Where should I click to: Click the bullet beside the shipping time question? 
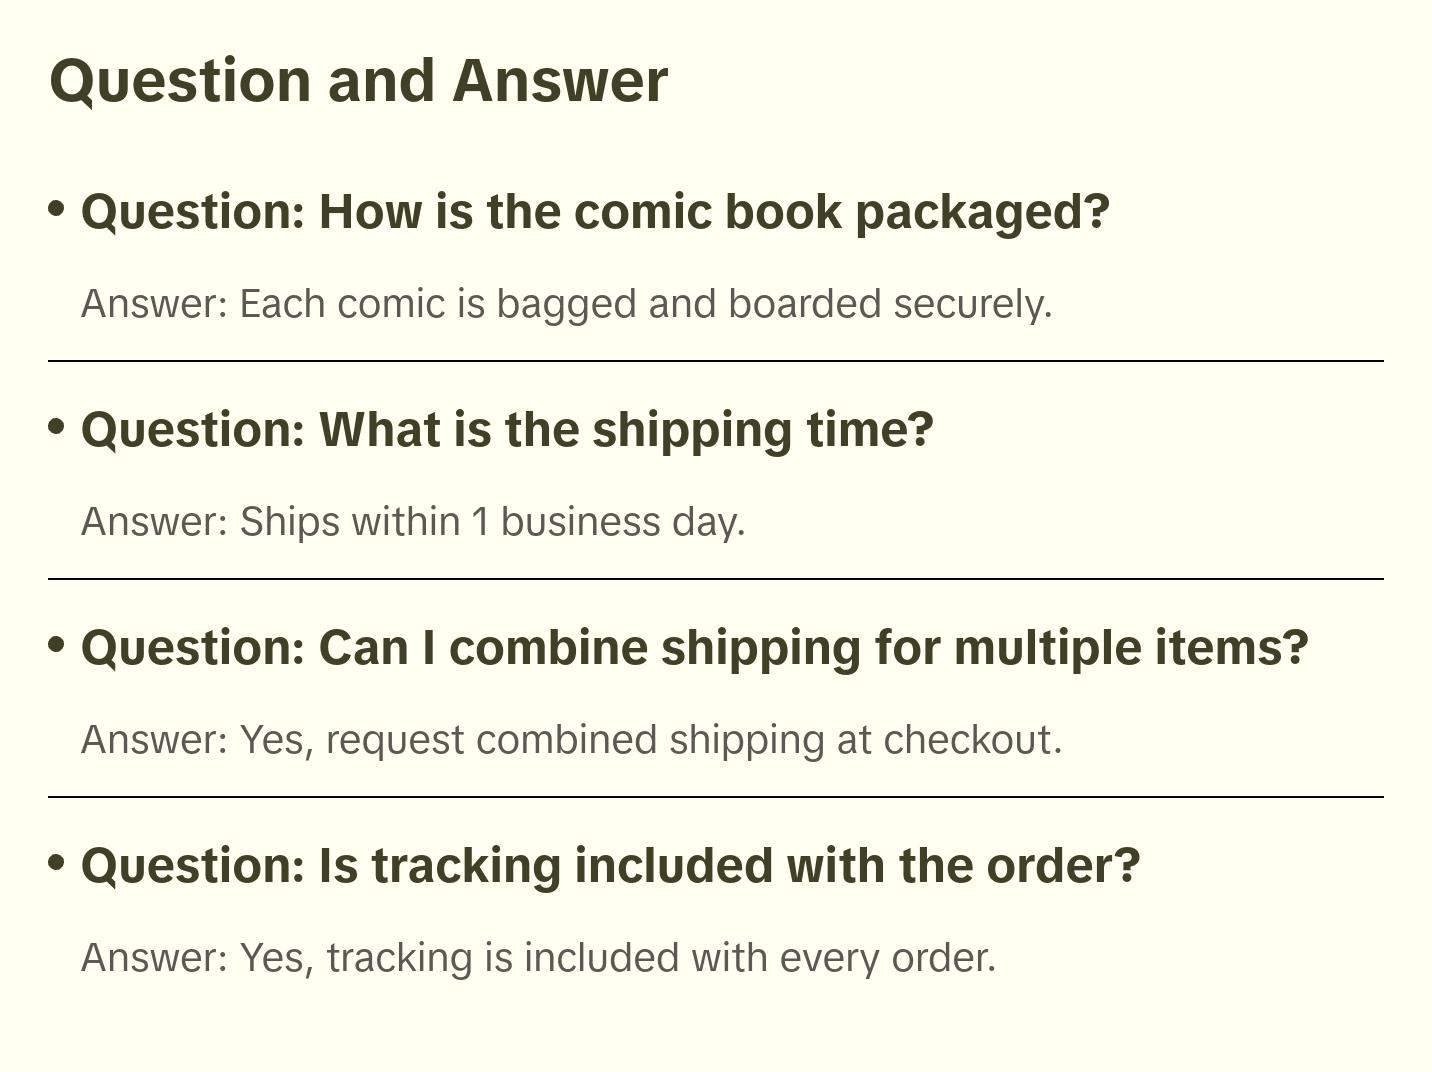[57, 426]
